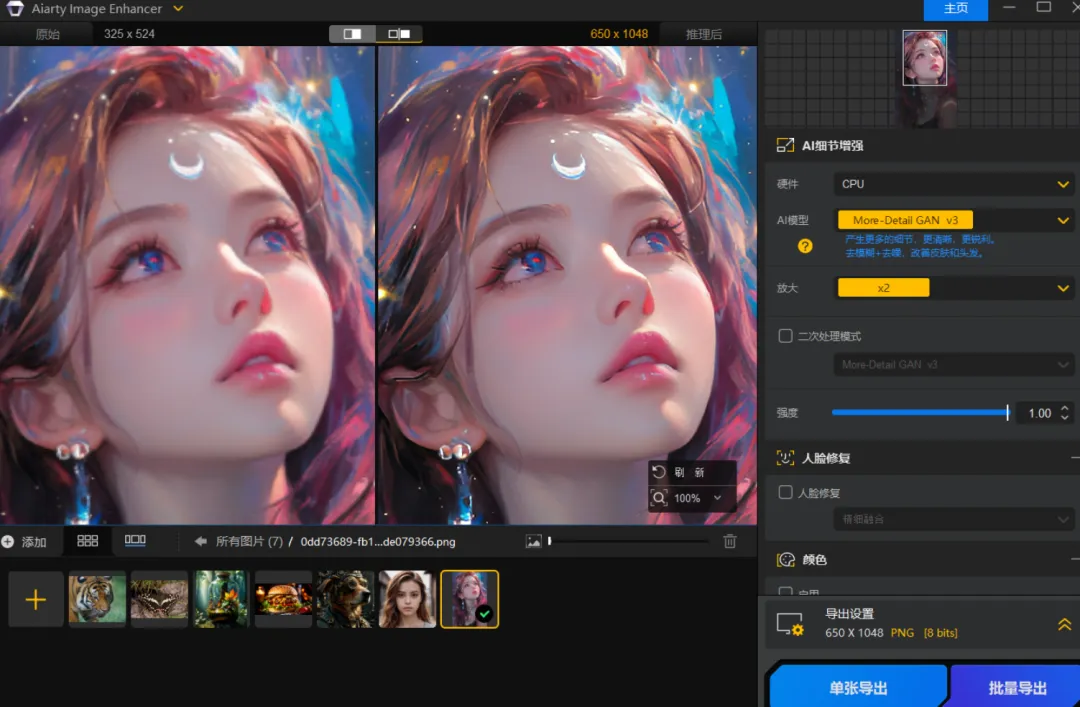
Task: Open the second-pass More-Detail GAN v3 dropdown
Action: click(954, 365)
